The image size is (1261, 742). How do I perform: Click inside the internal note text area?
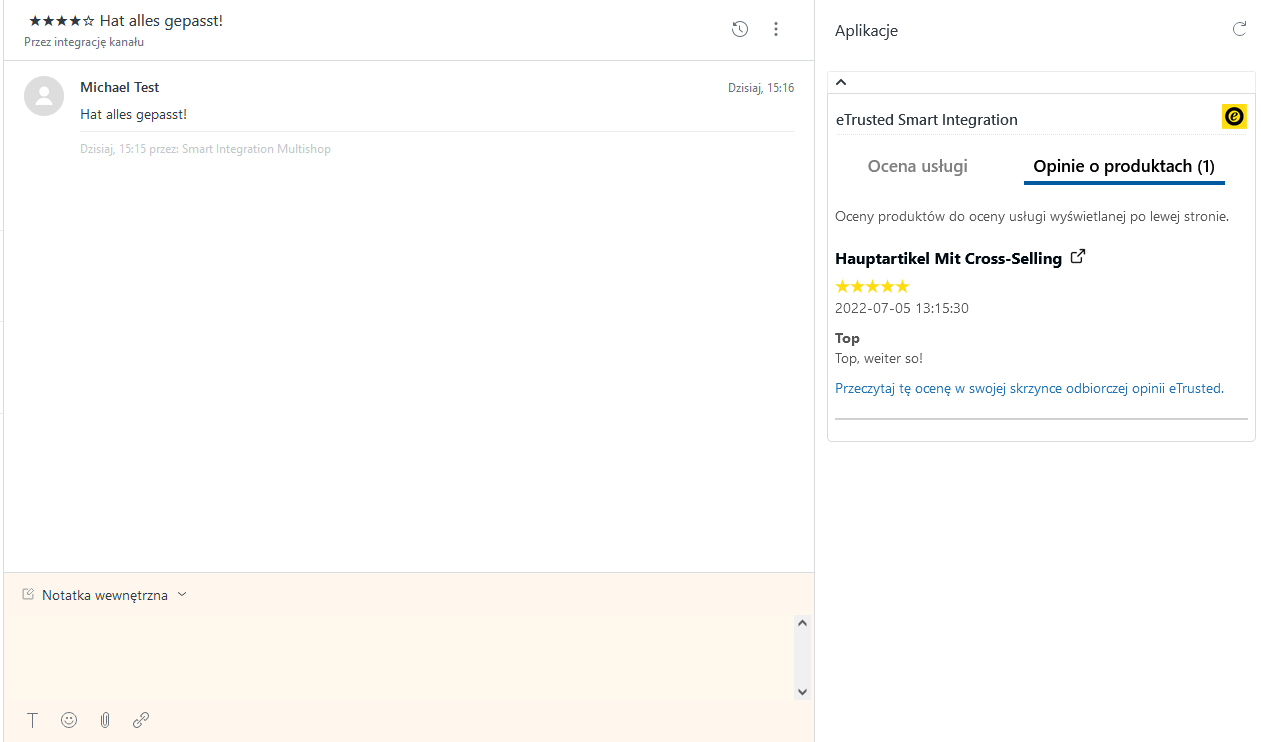[x=400, y=657]
